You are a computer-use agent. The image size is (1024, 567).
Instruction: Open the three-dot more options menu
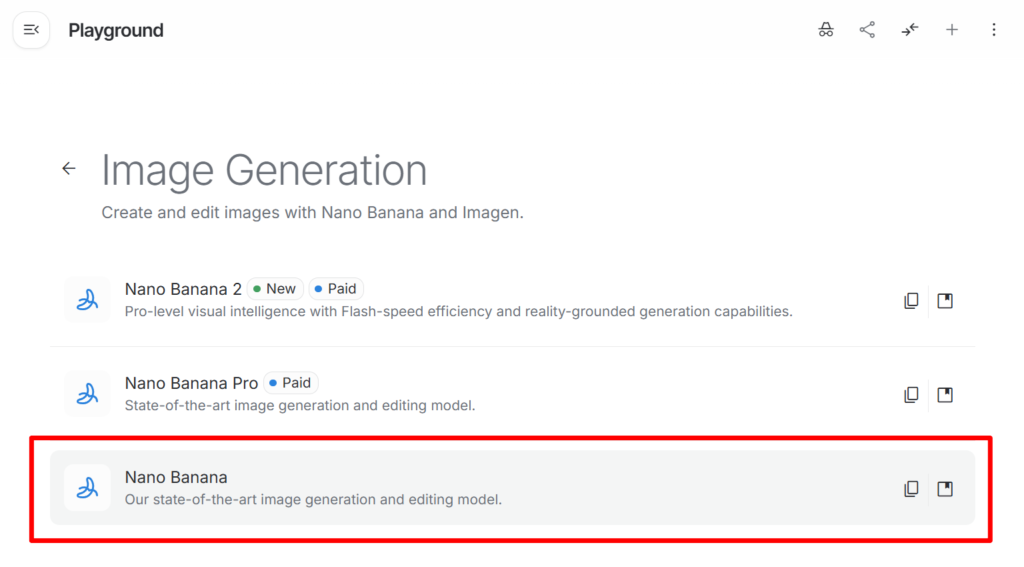(993, 30)
